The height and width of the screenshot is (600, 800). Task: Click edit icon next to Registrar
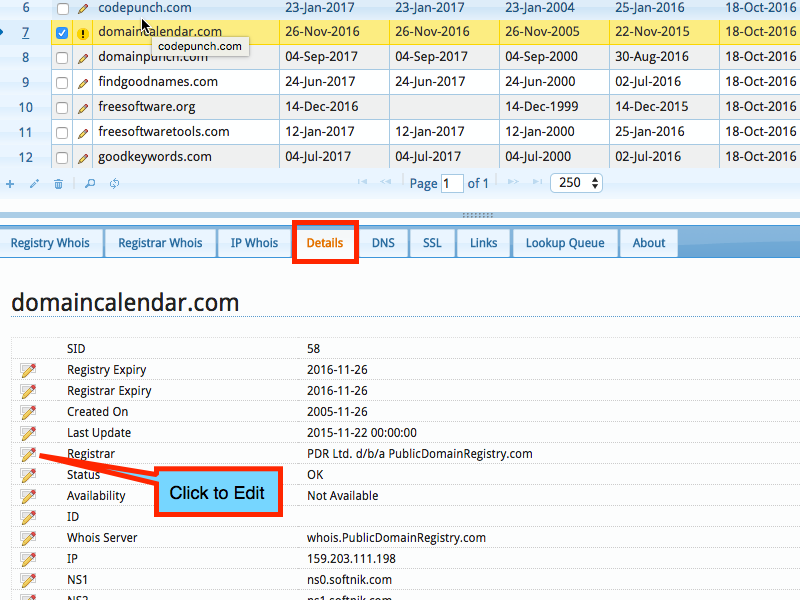tap(28, 454)
